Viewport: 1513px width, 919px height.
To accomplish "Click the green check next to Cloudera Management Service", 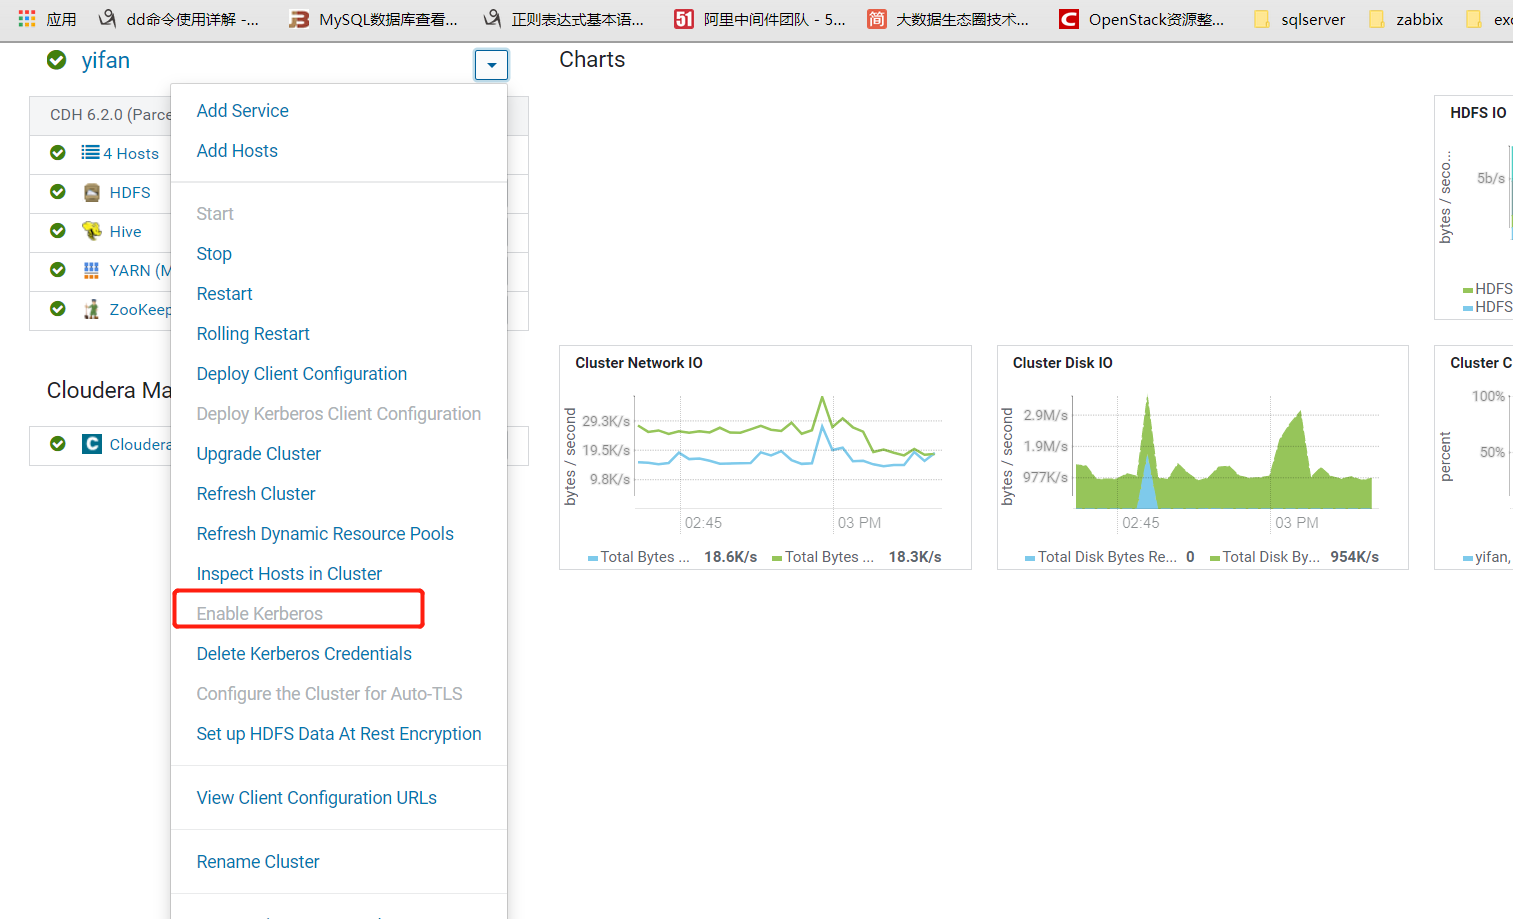I will [x=58, y=444].
